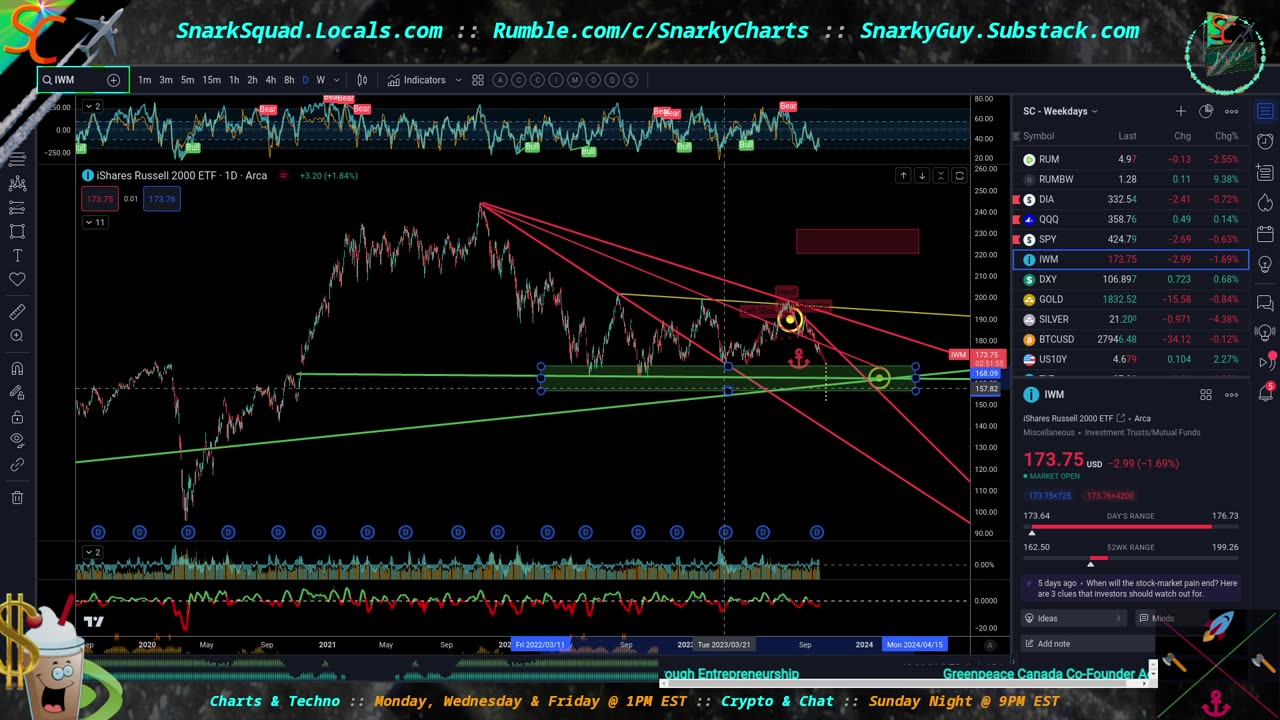Toggle Hide All Drawings eye icon
Screen dimensions: 1280x720
[x=17, y=441]
